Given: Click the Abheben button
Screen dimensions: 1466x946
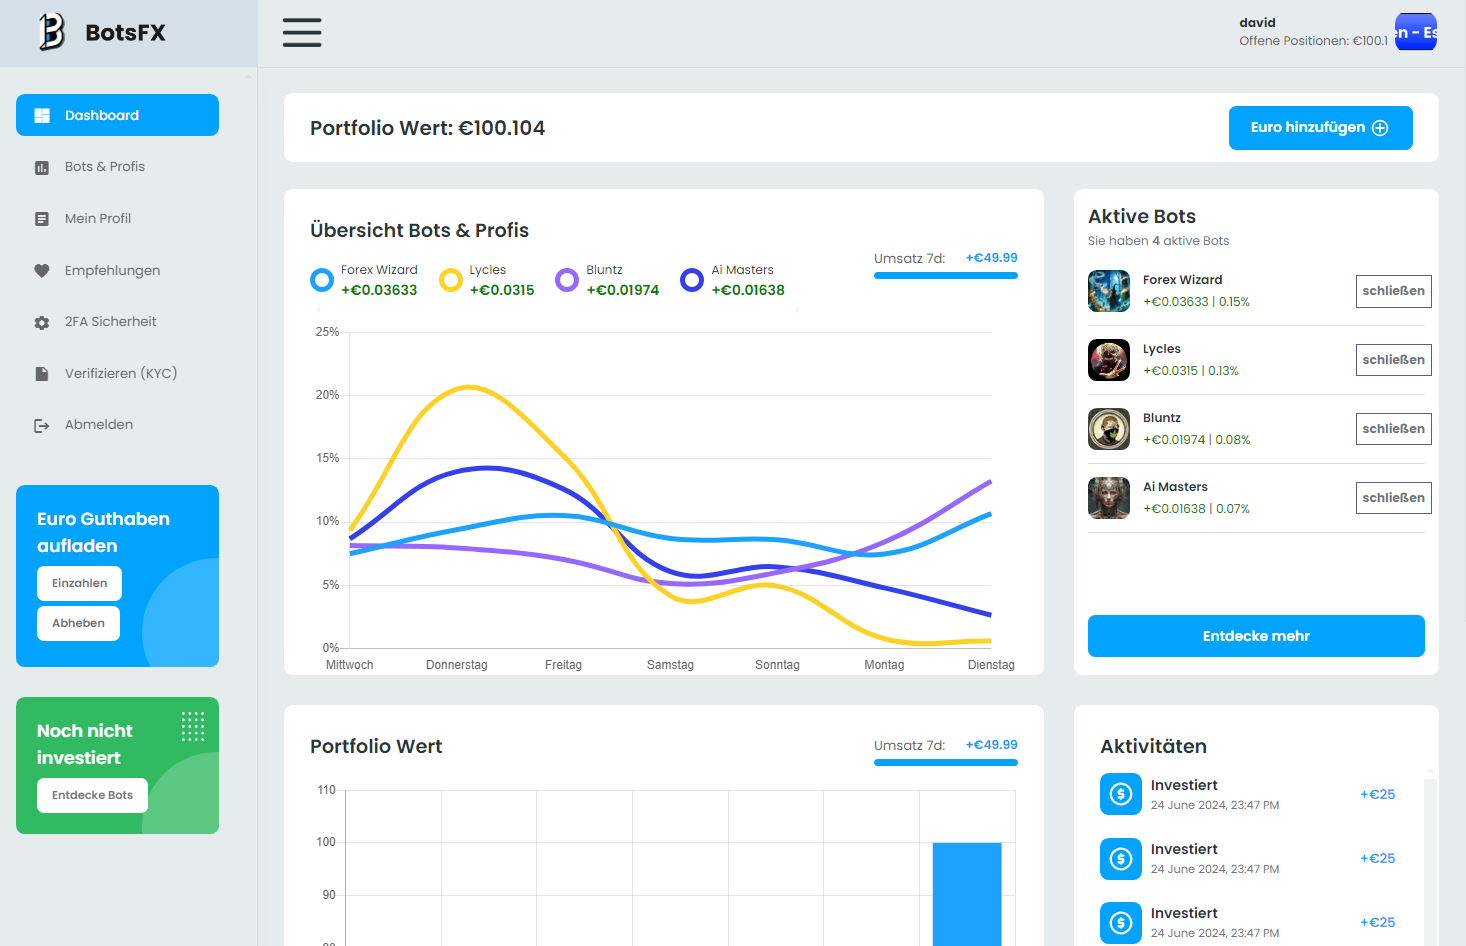Looking at the screenshot, I should pos(78,624).
